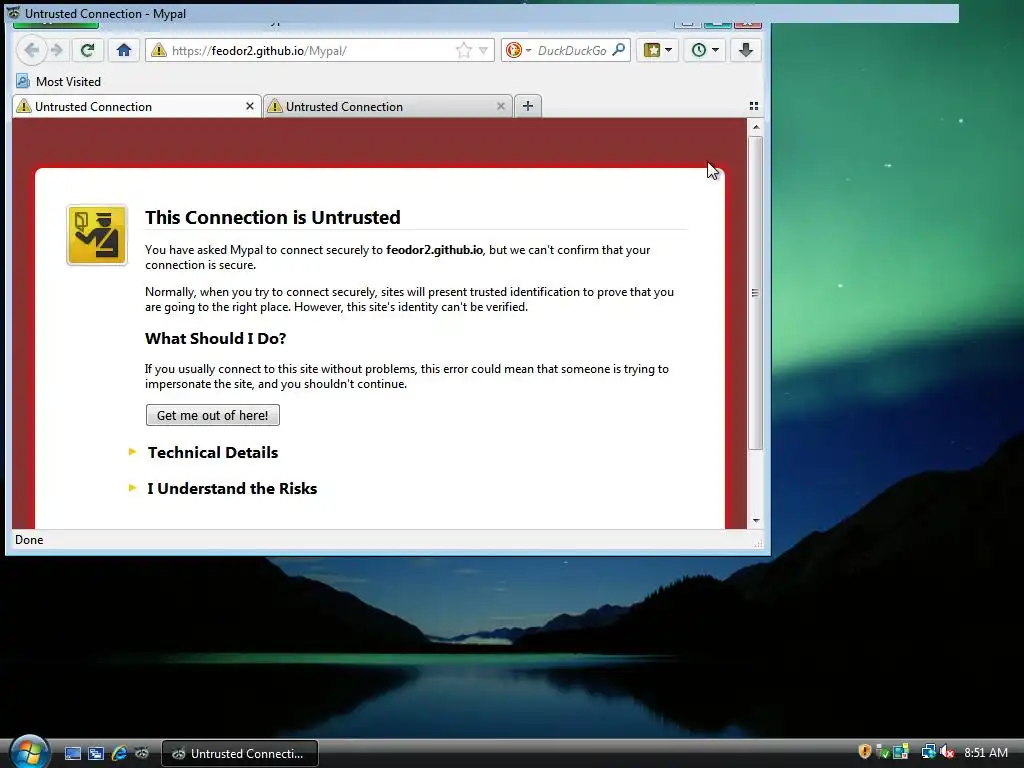This screenshot has width=1024, height=768.
Task: Click 'This Connection is Untrusted' heading
Action: (272, 217)
